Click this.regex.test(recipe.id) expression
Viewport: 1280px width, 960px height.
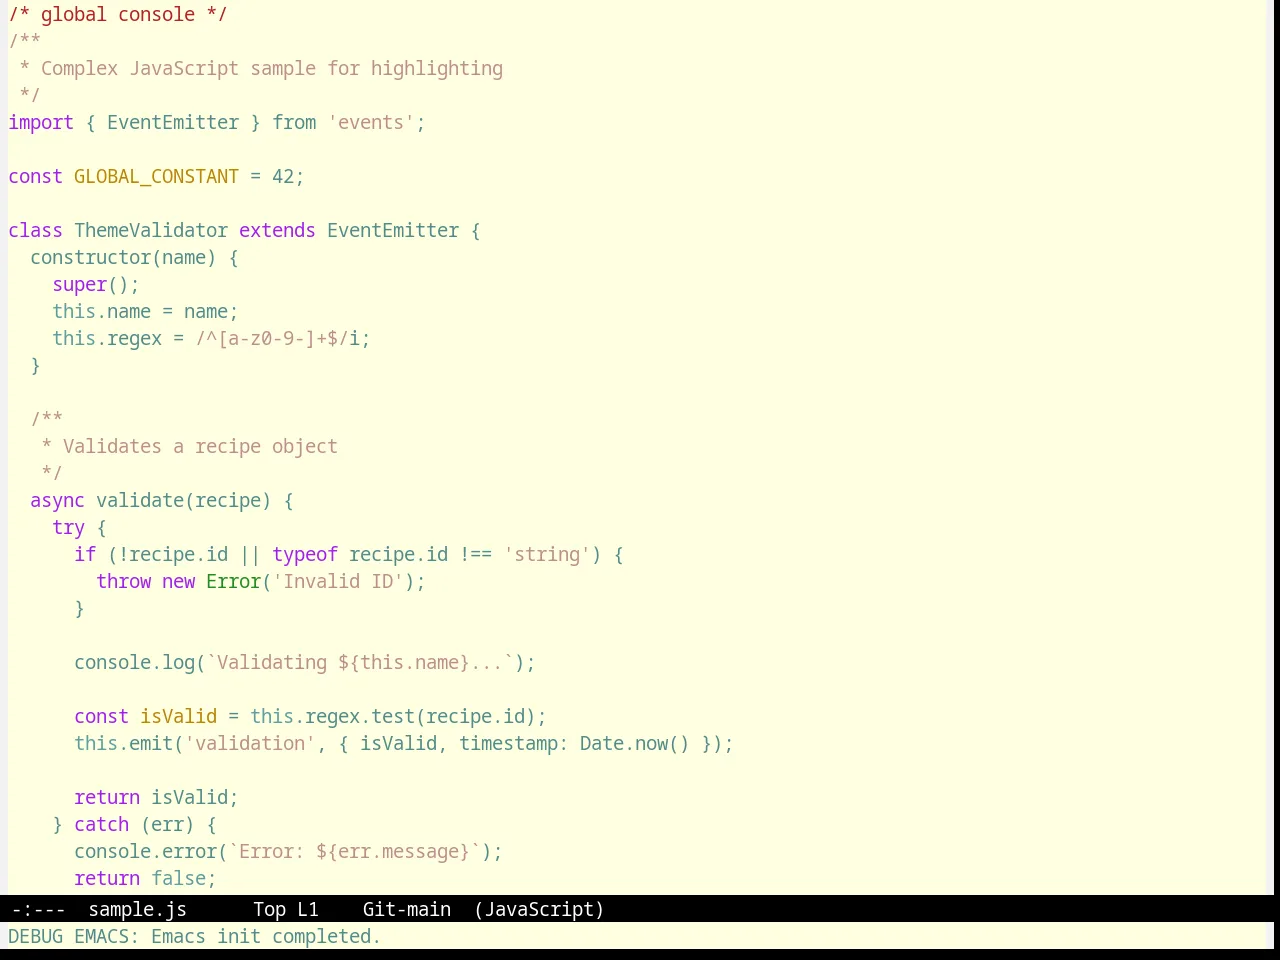[x=393, y=716]
